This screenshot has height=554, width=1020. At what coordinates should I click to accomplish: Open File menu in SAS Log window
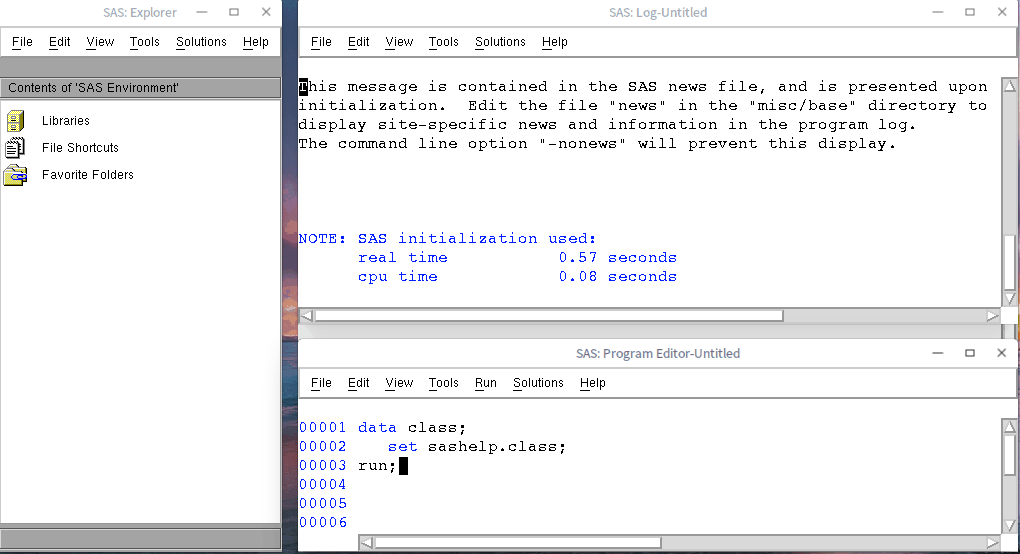point(321,42)
